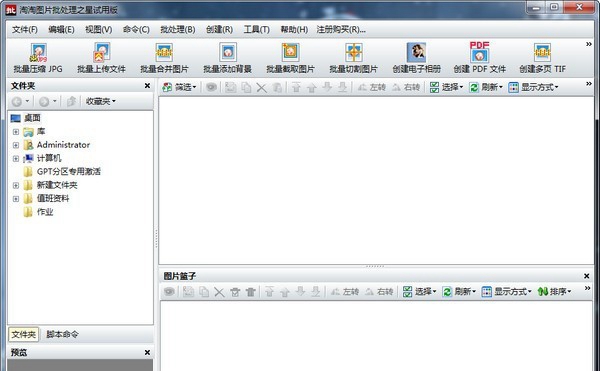Close the 文件夹 panel
This screenshot has width=600, height=371.
tap(147, 86)
